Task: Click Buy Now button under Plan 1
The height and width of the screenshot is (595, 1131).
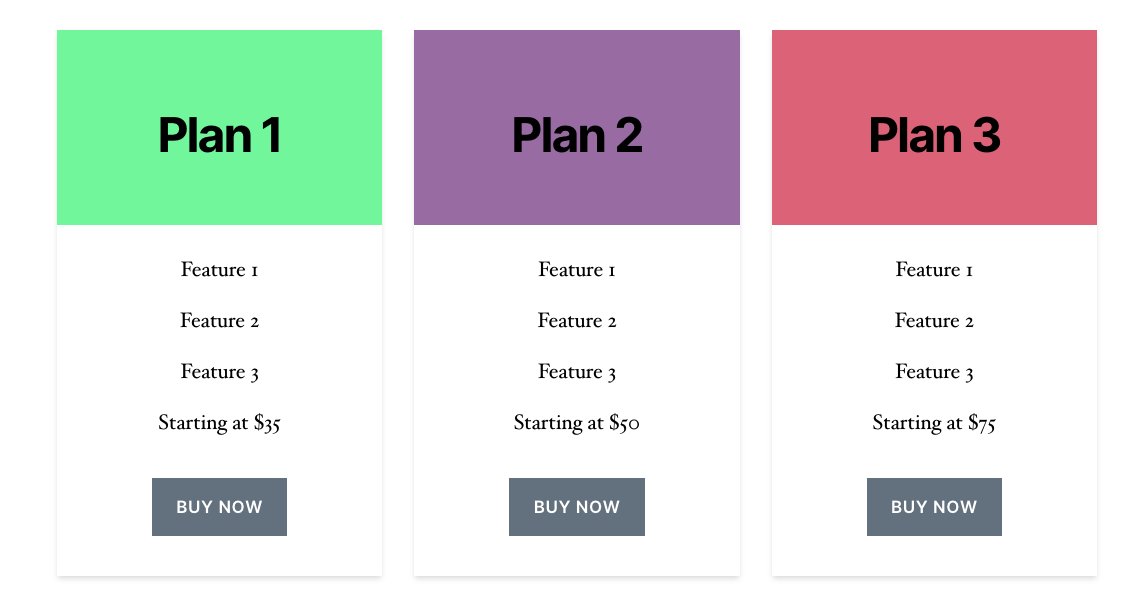Action: point(219,506)
